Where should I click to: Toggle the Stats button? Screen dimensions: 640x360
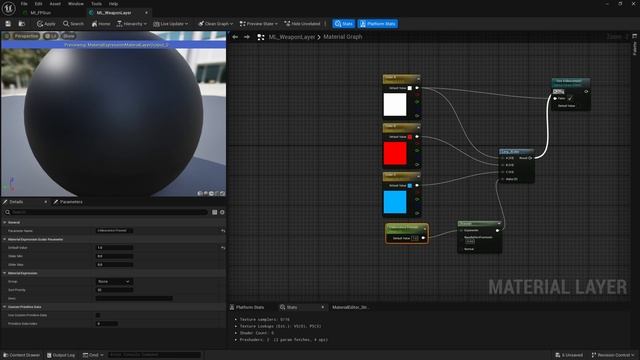pyautogui.click(x=343, y=24)
